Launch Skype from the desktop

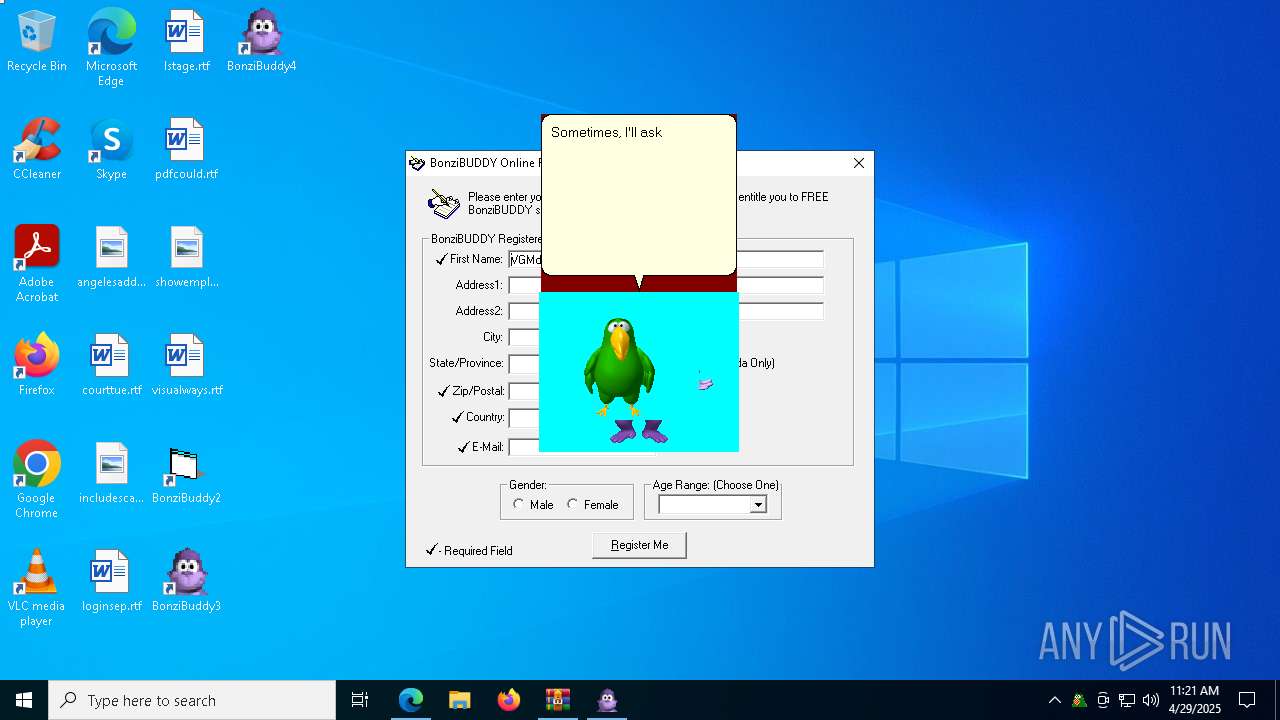111,149
